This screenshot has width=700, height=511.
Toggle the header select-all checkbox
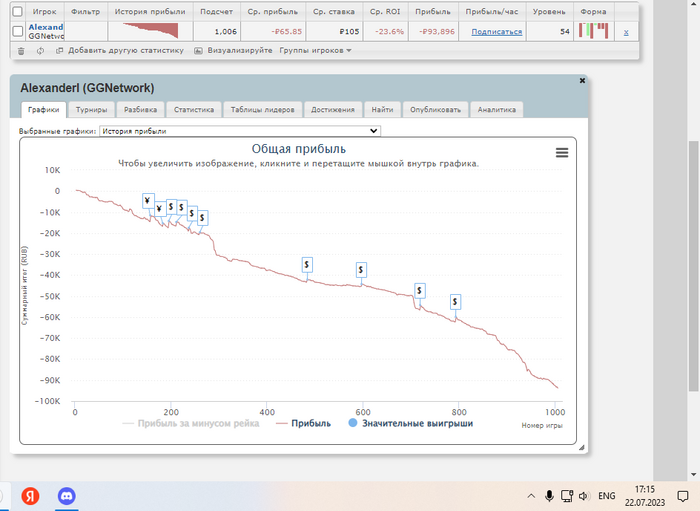(17, 12)
